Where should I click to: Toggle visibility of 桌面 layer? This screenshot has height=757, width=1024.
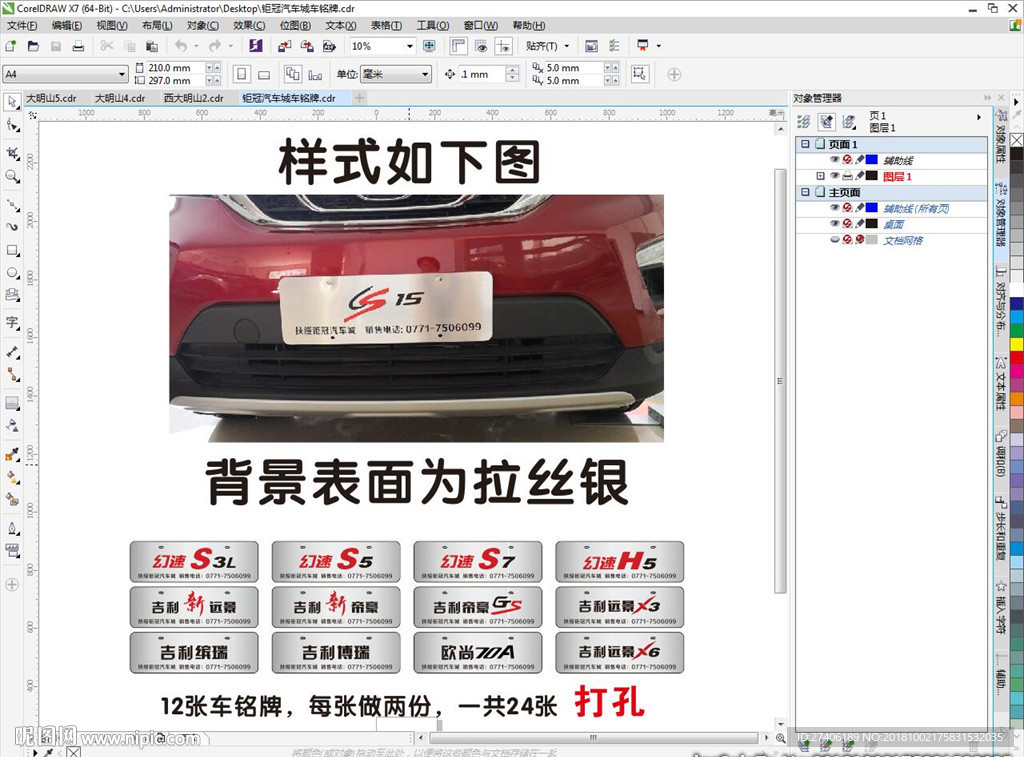tap(835, 223)
